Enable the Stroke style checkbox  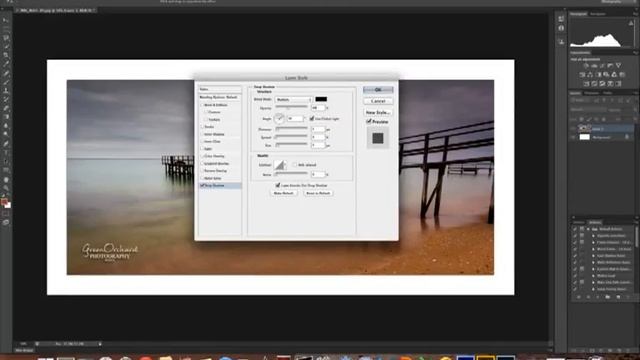point(202,127)
